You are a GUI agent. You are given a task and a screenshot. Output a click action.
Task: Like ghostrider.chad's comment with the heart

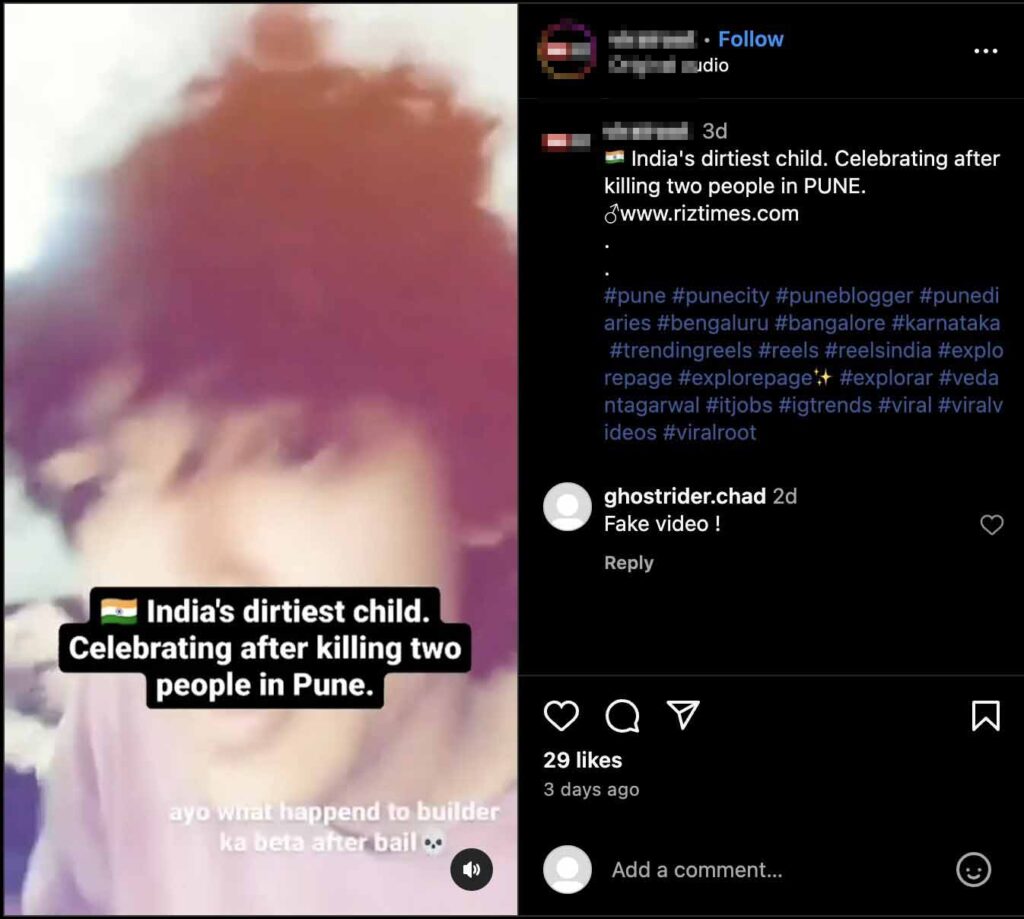[991, 524]
